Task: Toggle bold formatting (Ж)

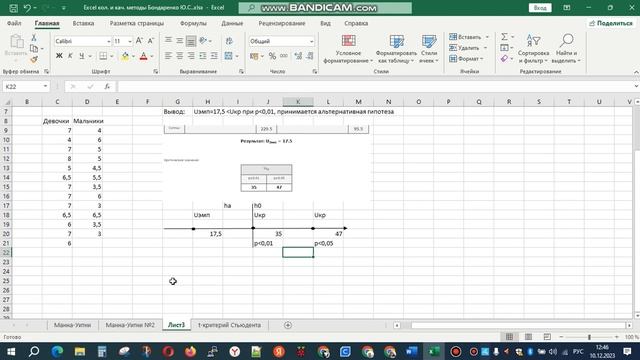Action: tap(59, 56)
